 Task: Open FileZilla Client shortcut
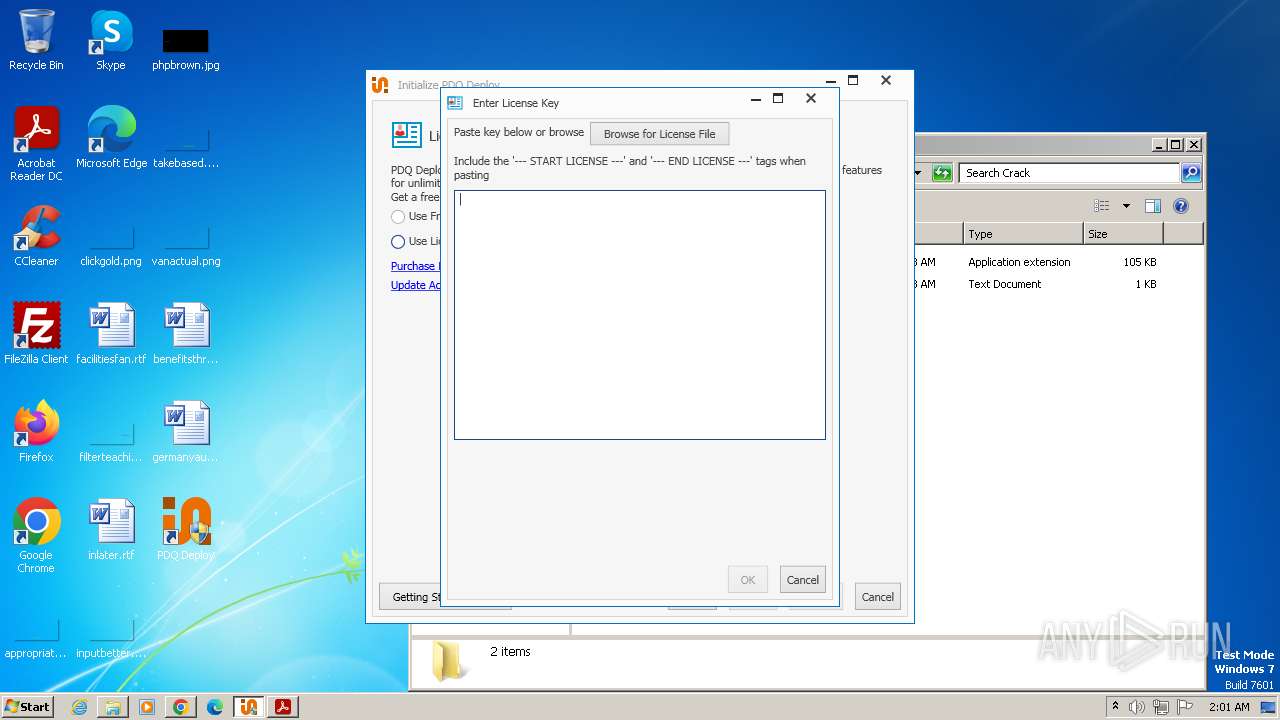pos(36,333)
